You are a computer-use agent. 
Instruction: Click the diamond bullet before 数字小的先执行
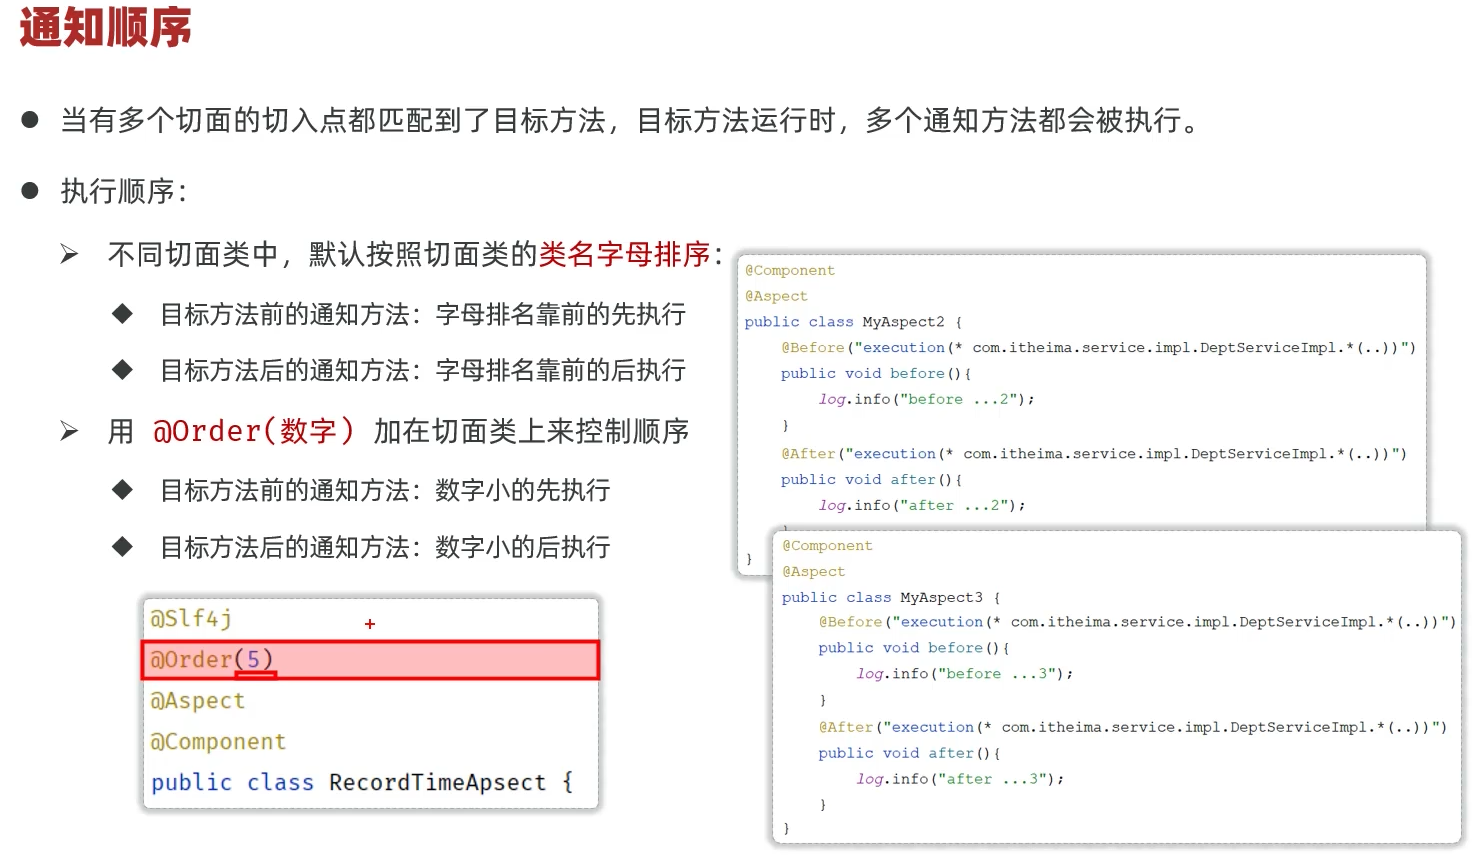pyautogui.click(x=123, y=490)
